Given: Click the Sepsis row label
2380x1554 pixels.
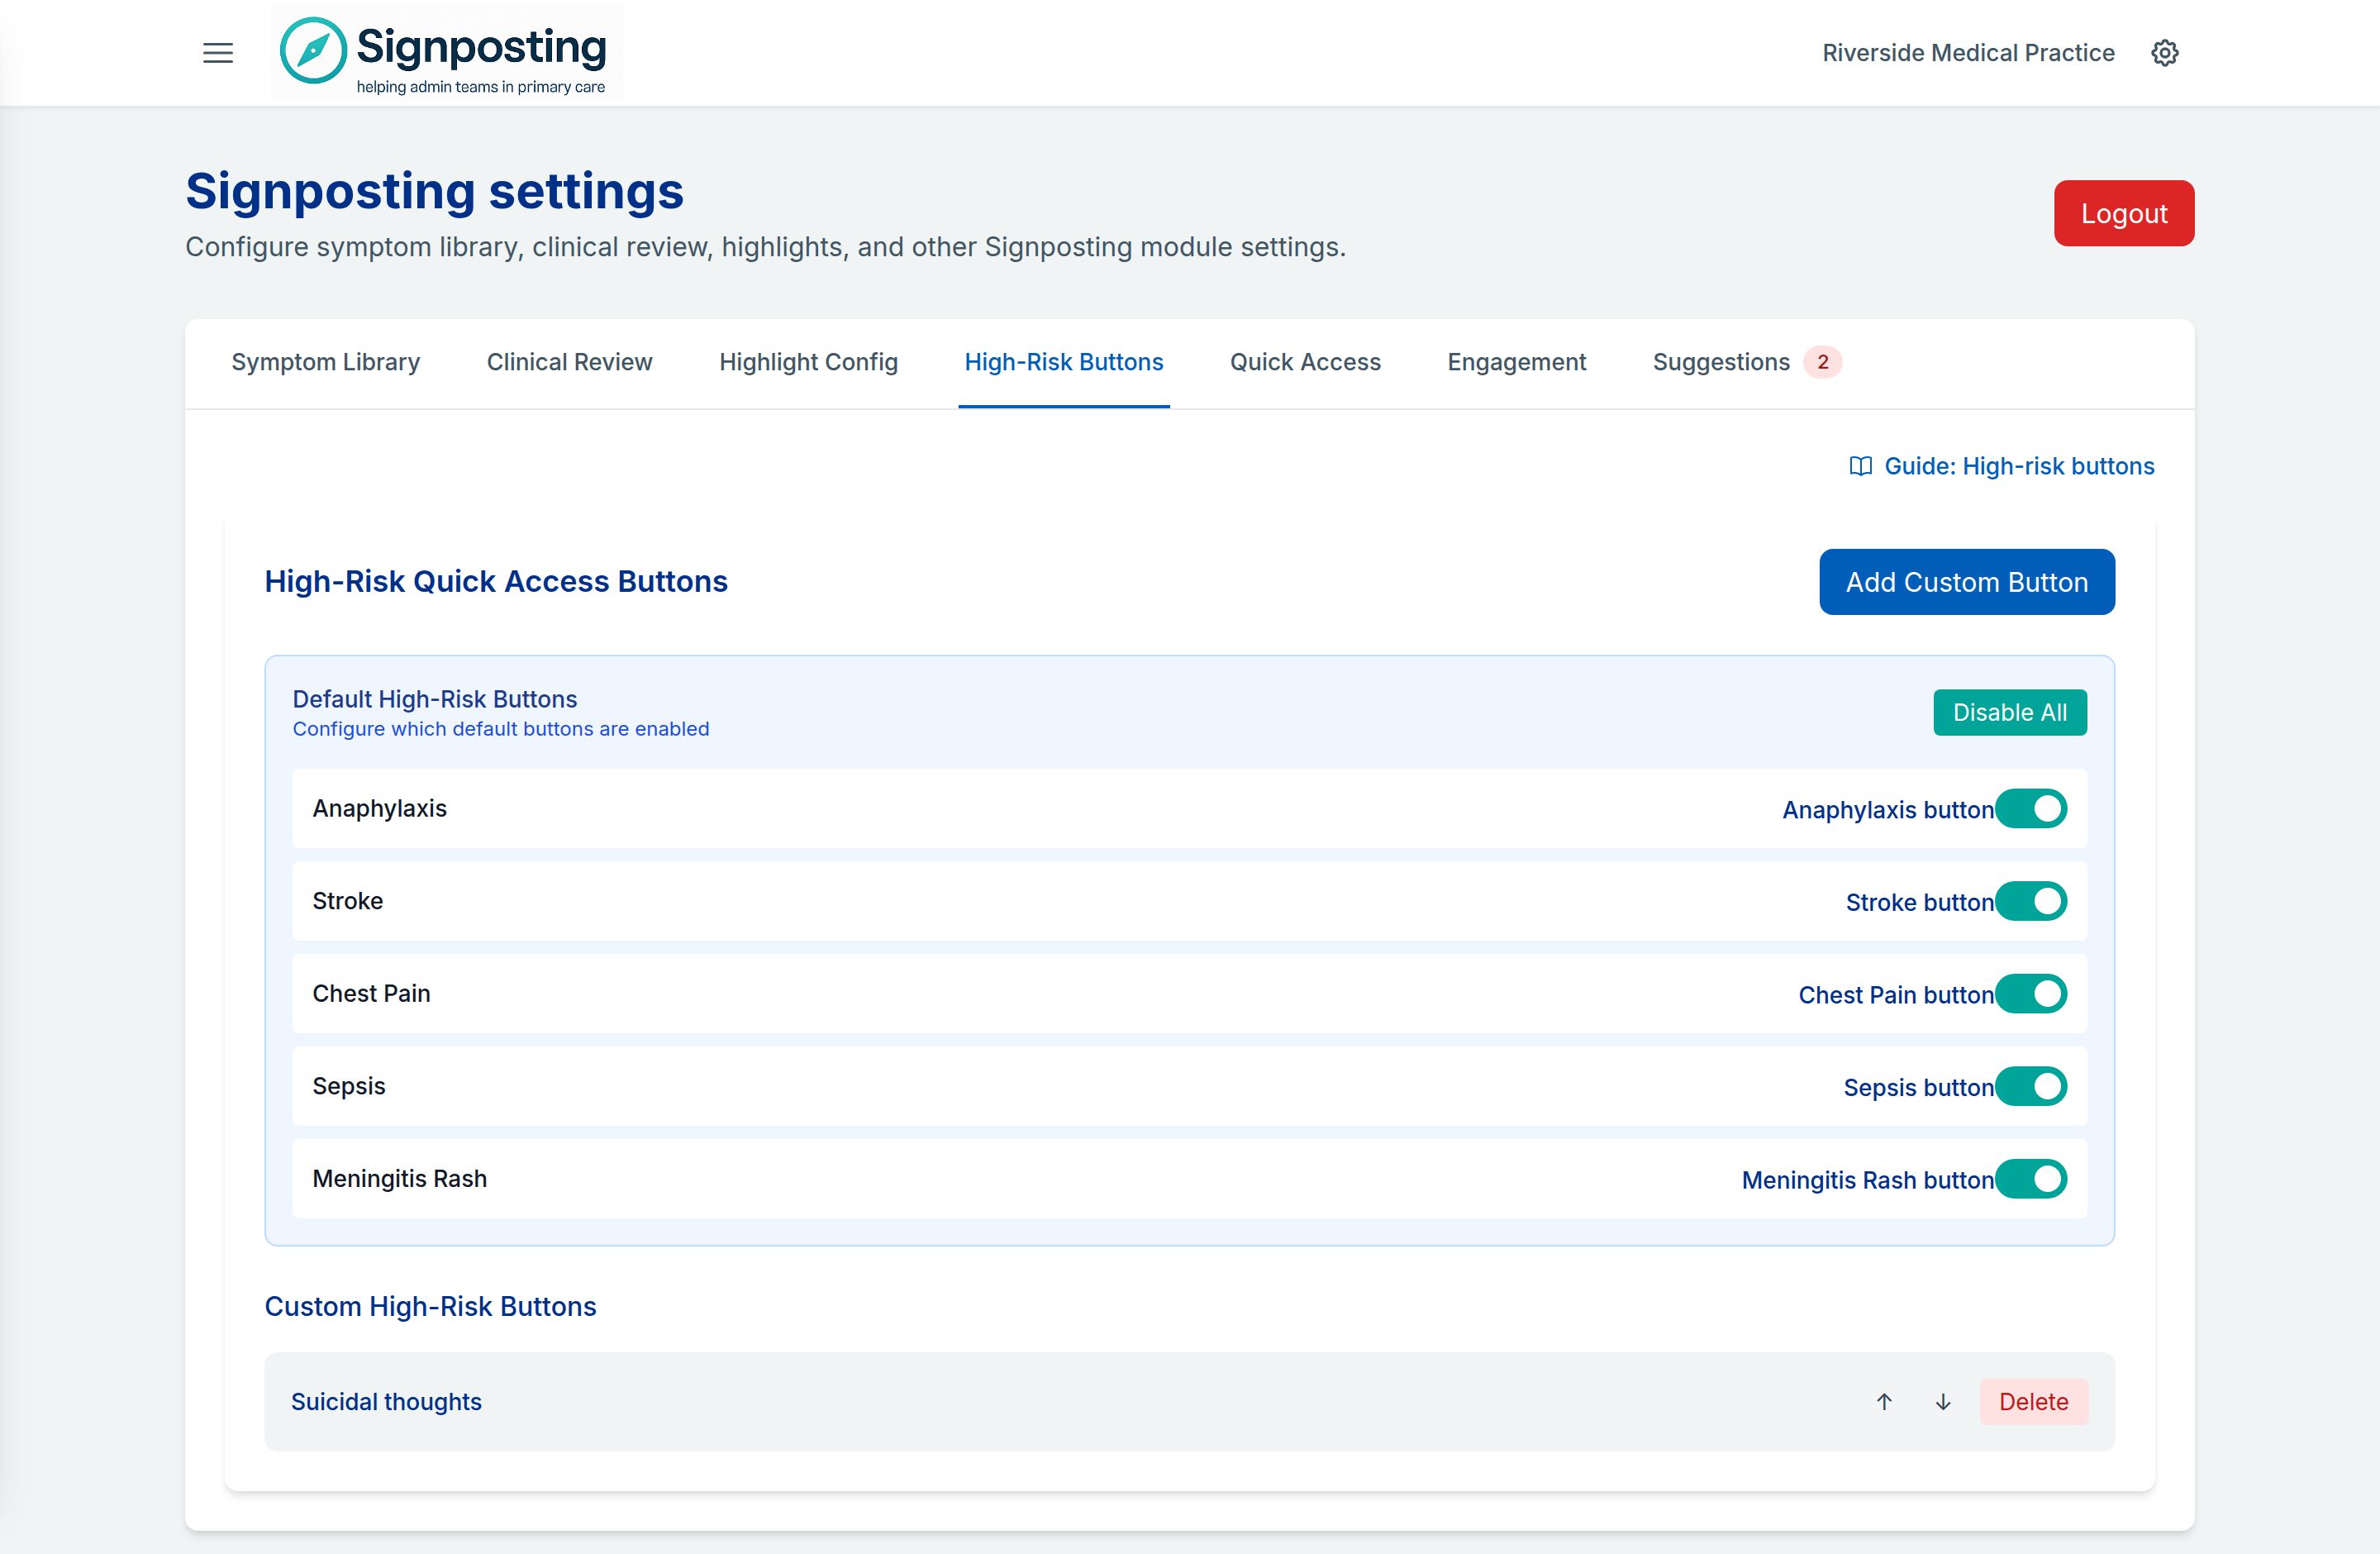Looking at the screenshot, I should coord(349,1086).
